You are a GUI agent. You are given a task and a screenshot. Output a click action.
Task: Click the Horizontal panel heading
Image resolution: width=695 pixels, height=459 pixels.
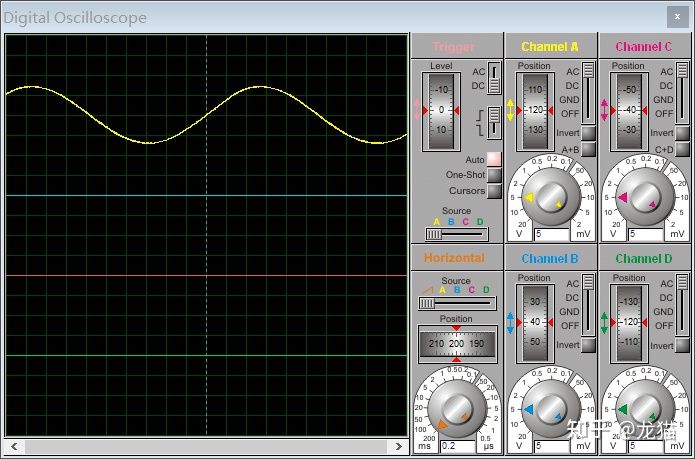[454, 258]
